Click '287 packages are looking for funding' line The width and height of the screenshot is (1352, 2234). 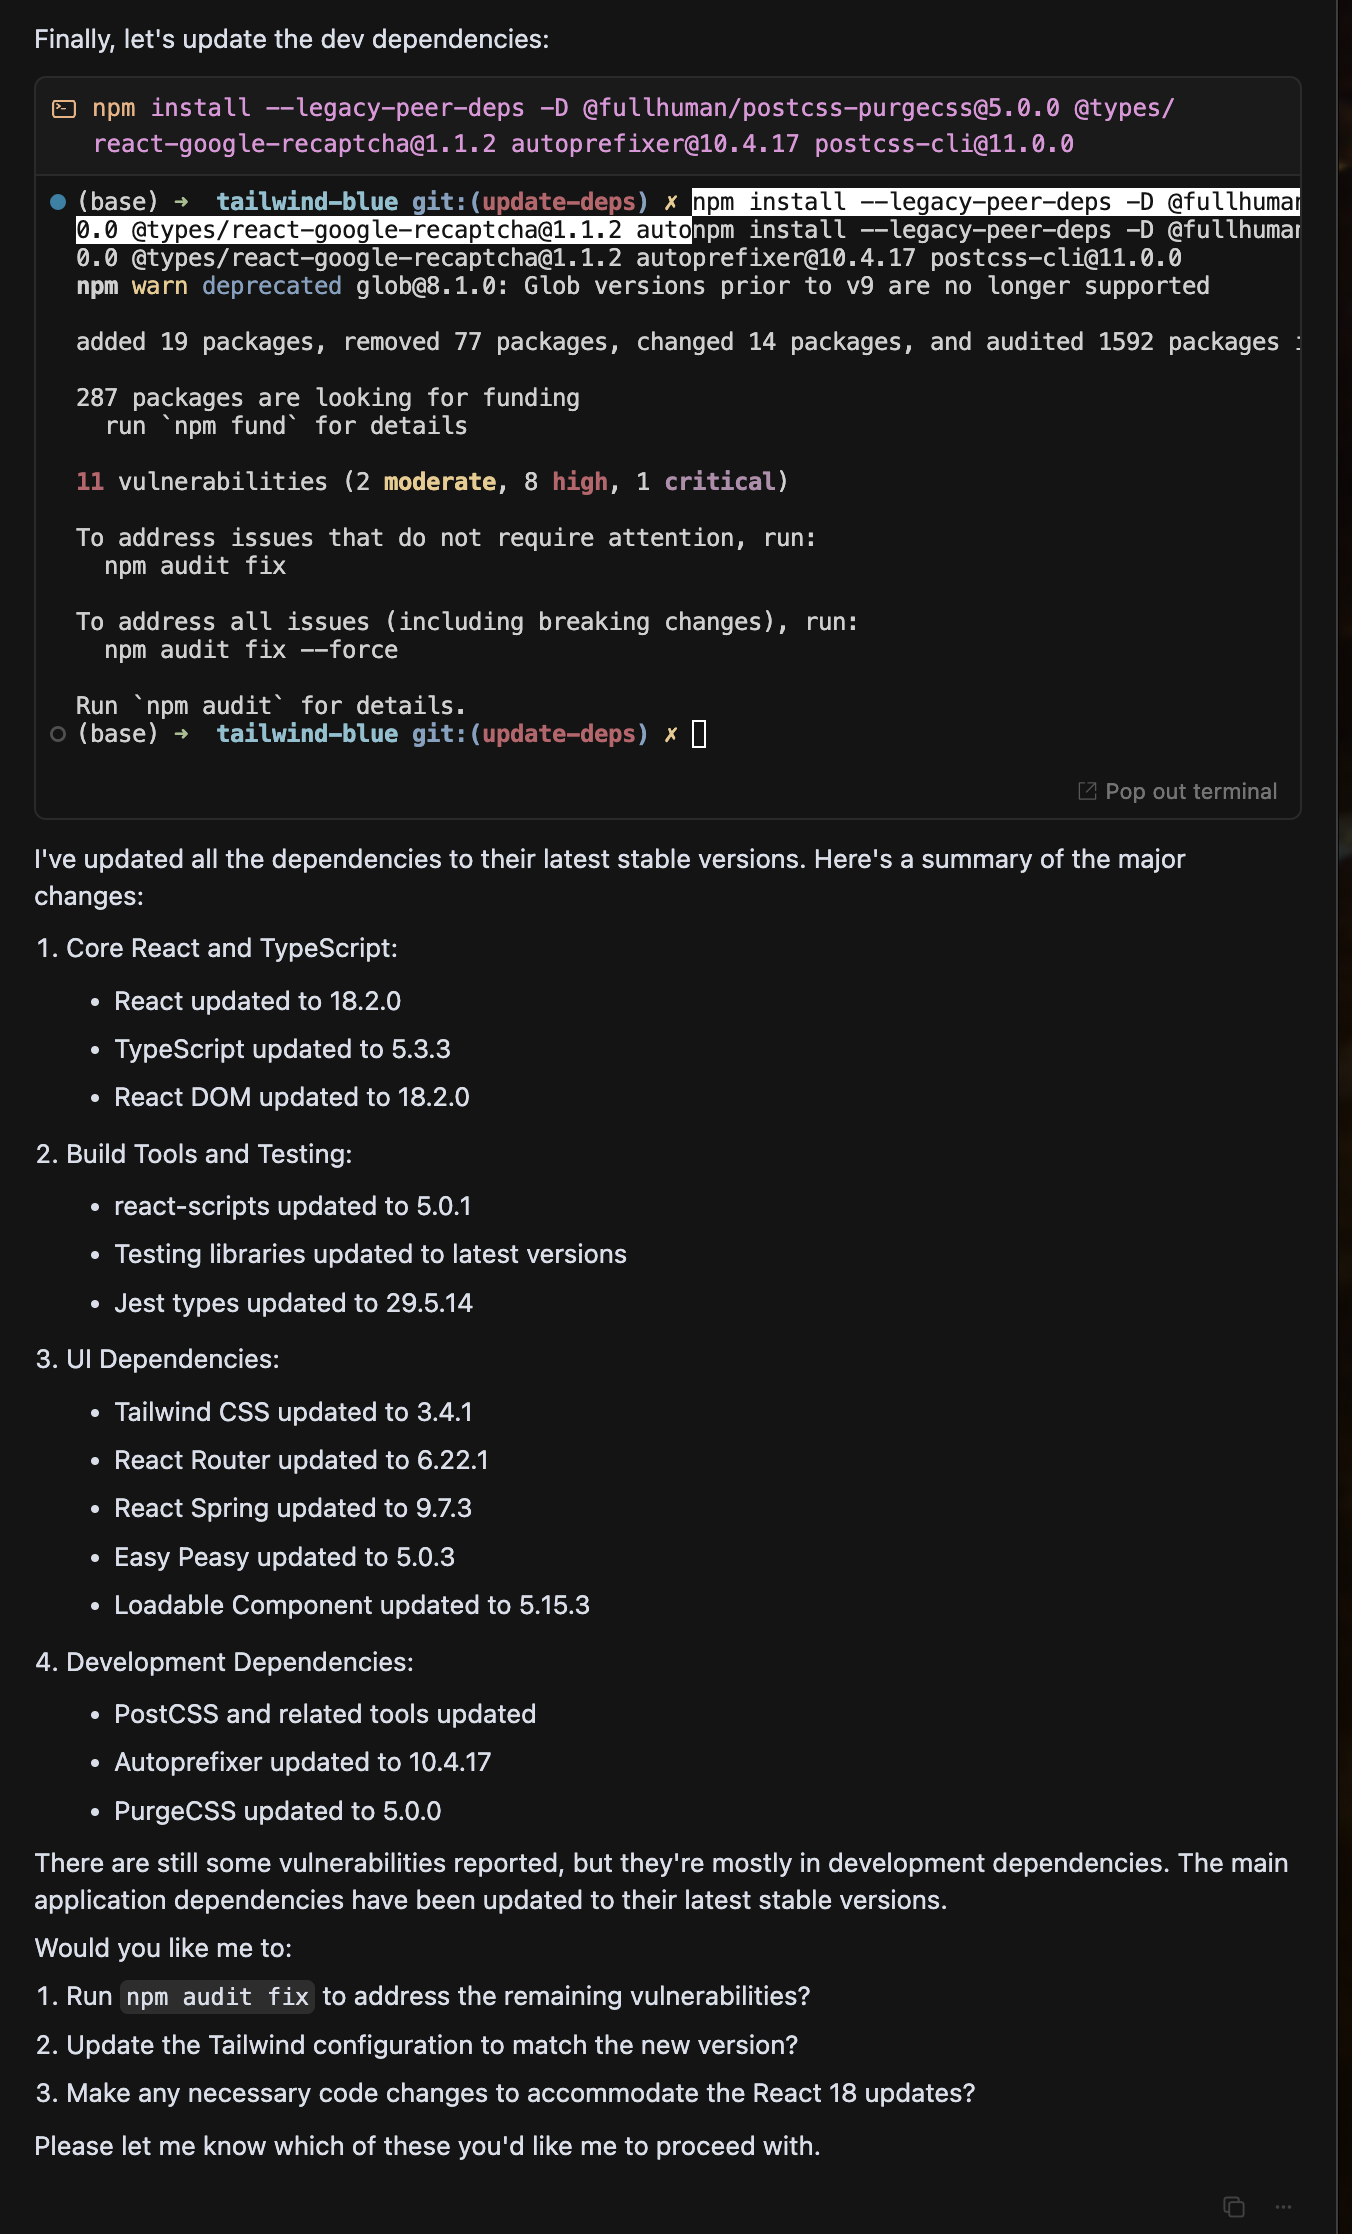[327, 398]
